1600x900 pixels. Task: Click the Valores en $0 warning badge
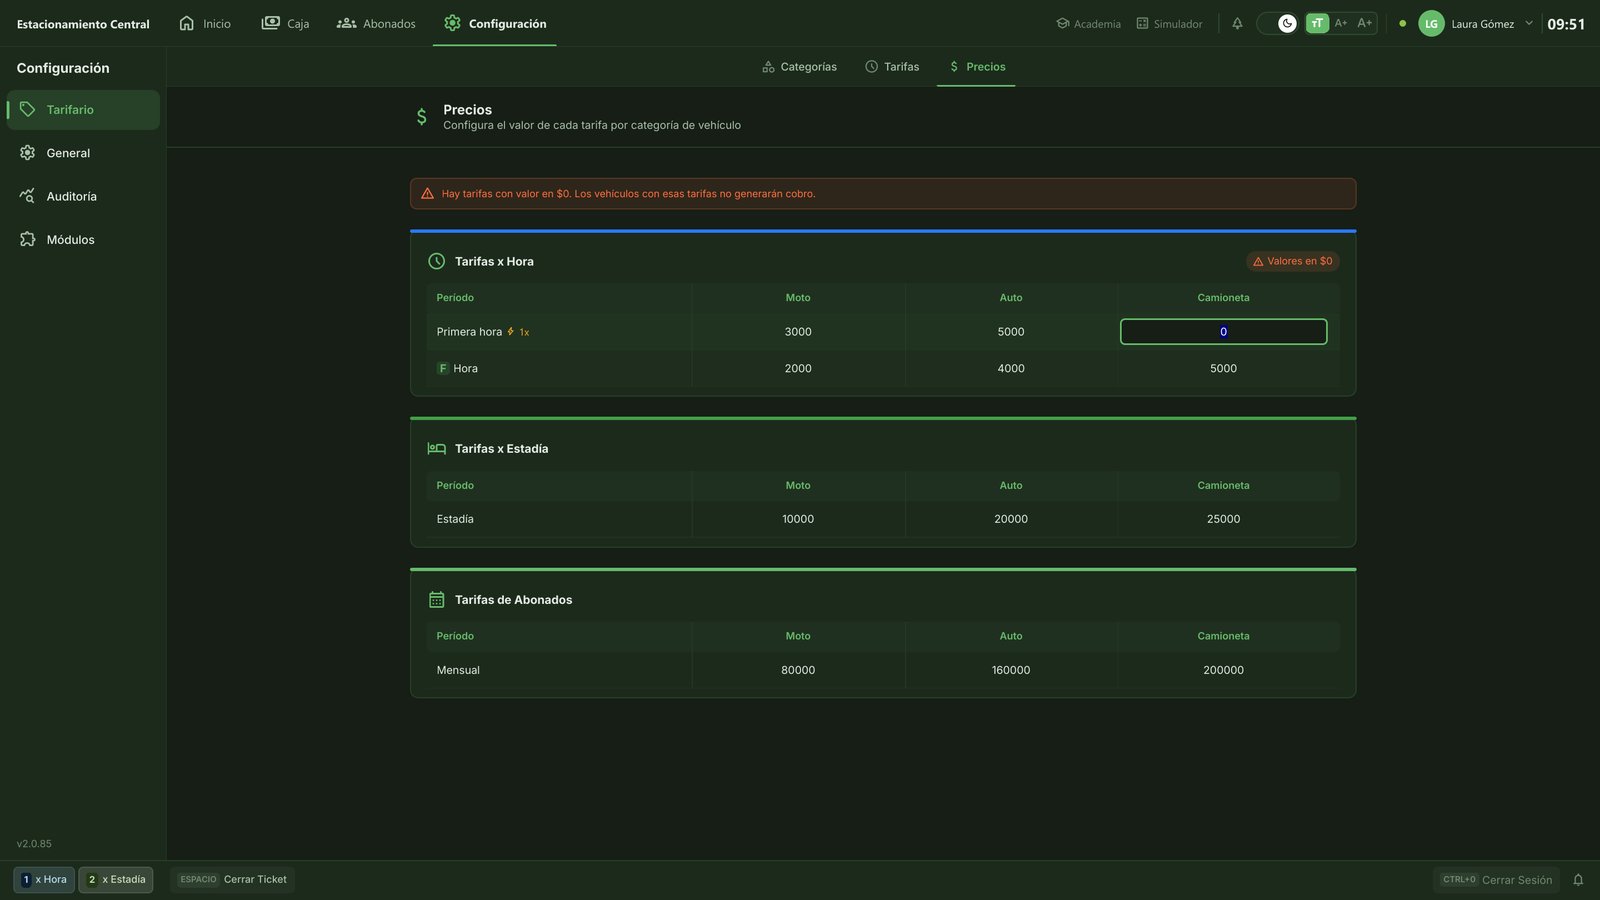1292,261
